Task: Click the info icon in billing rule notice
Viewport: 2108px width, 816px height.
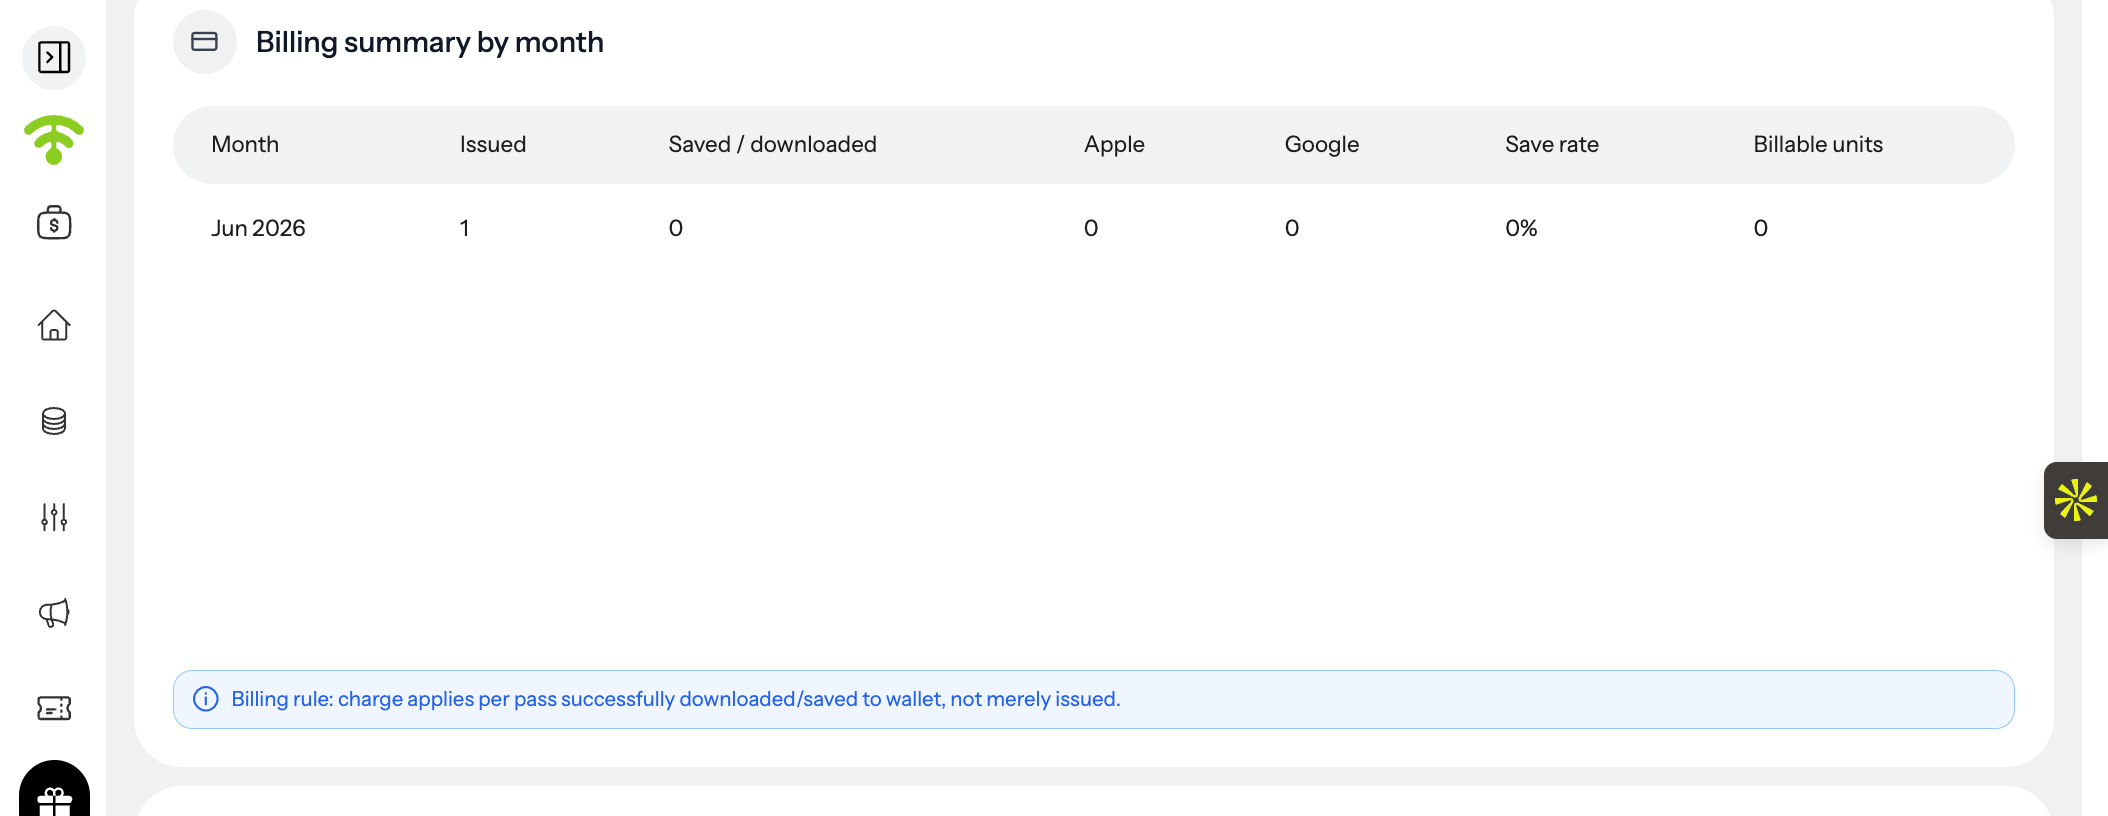Action: (206, 699)
